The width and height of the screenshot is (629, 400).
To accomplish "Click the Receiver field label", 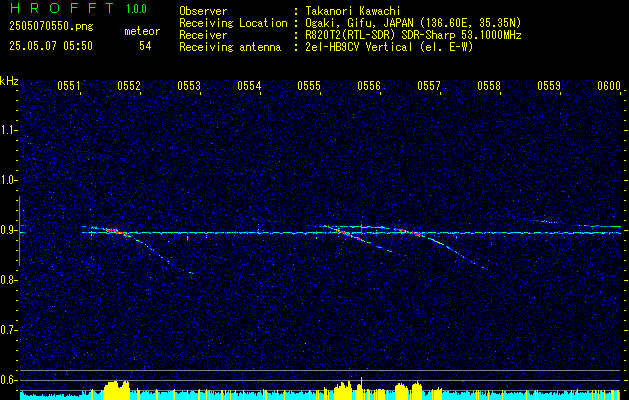I will tap(203, 35).
